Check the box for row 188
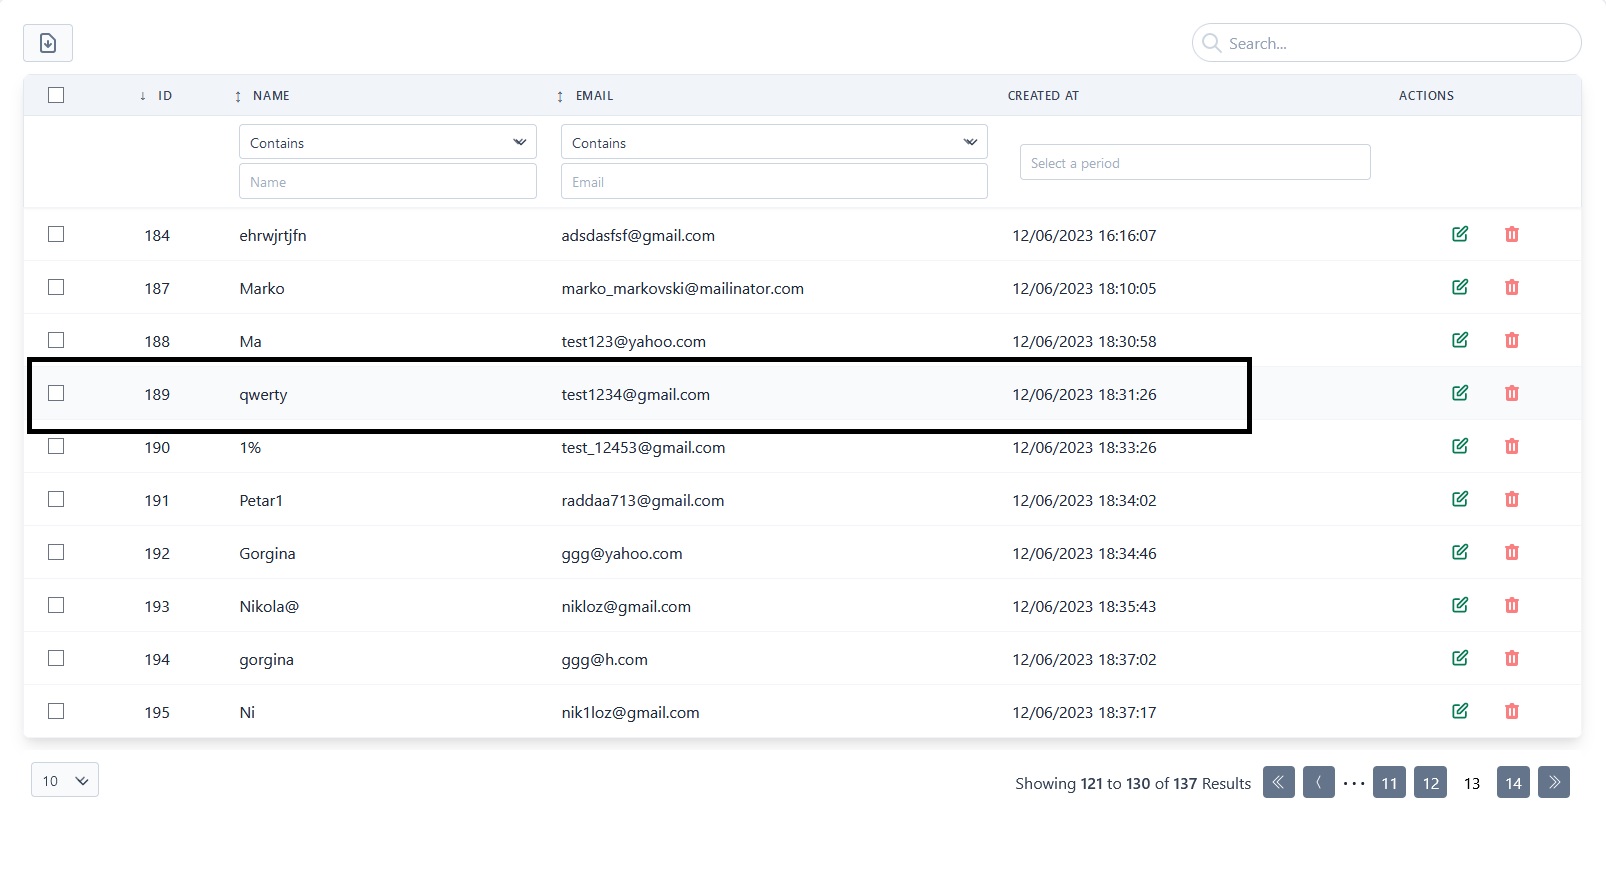This screenshot has height=886, width=1606. (56, 340)
